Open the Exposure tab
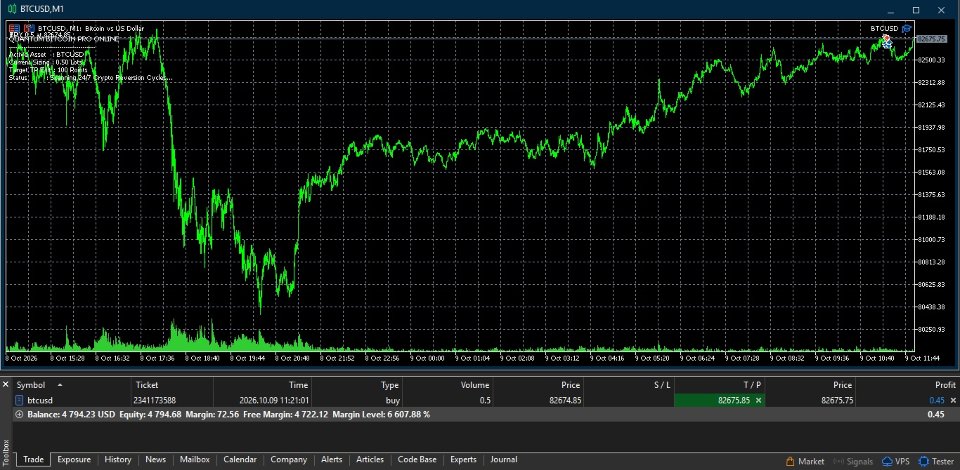 [74, 460]
